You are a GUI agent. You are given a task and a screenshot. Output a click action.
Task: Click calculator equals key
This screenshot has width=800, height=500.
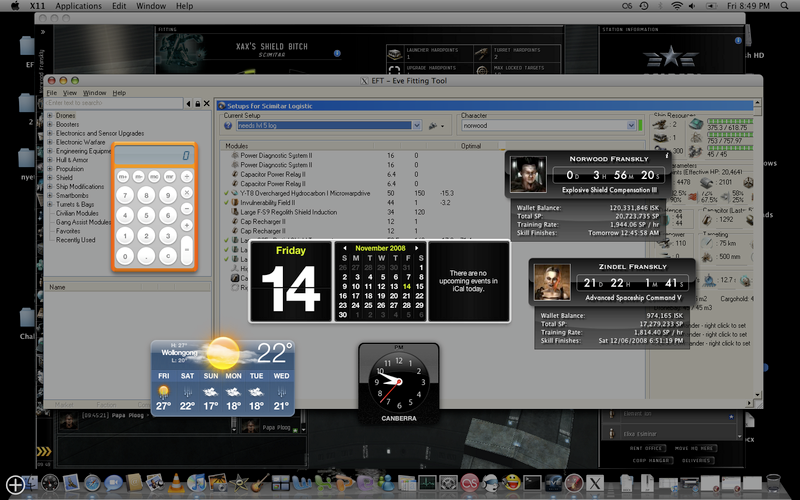(x=187, y=249)
